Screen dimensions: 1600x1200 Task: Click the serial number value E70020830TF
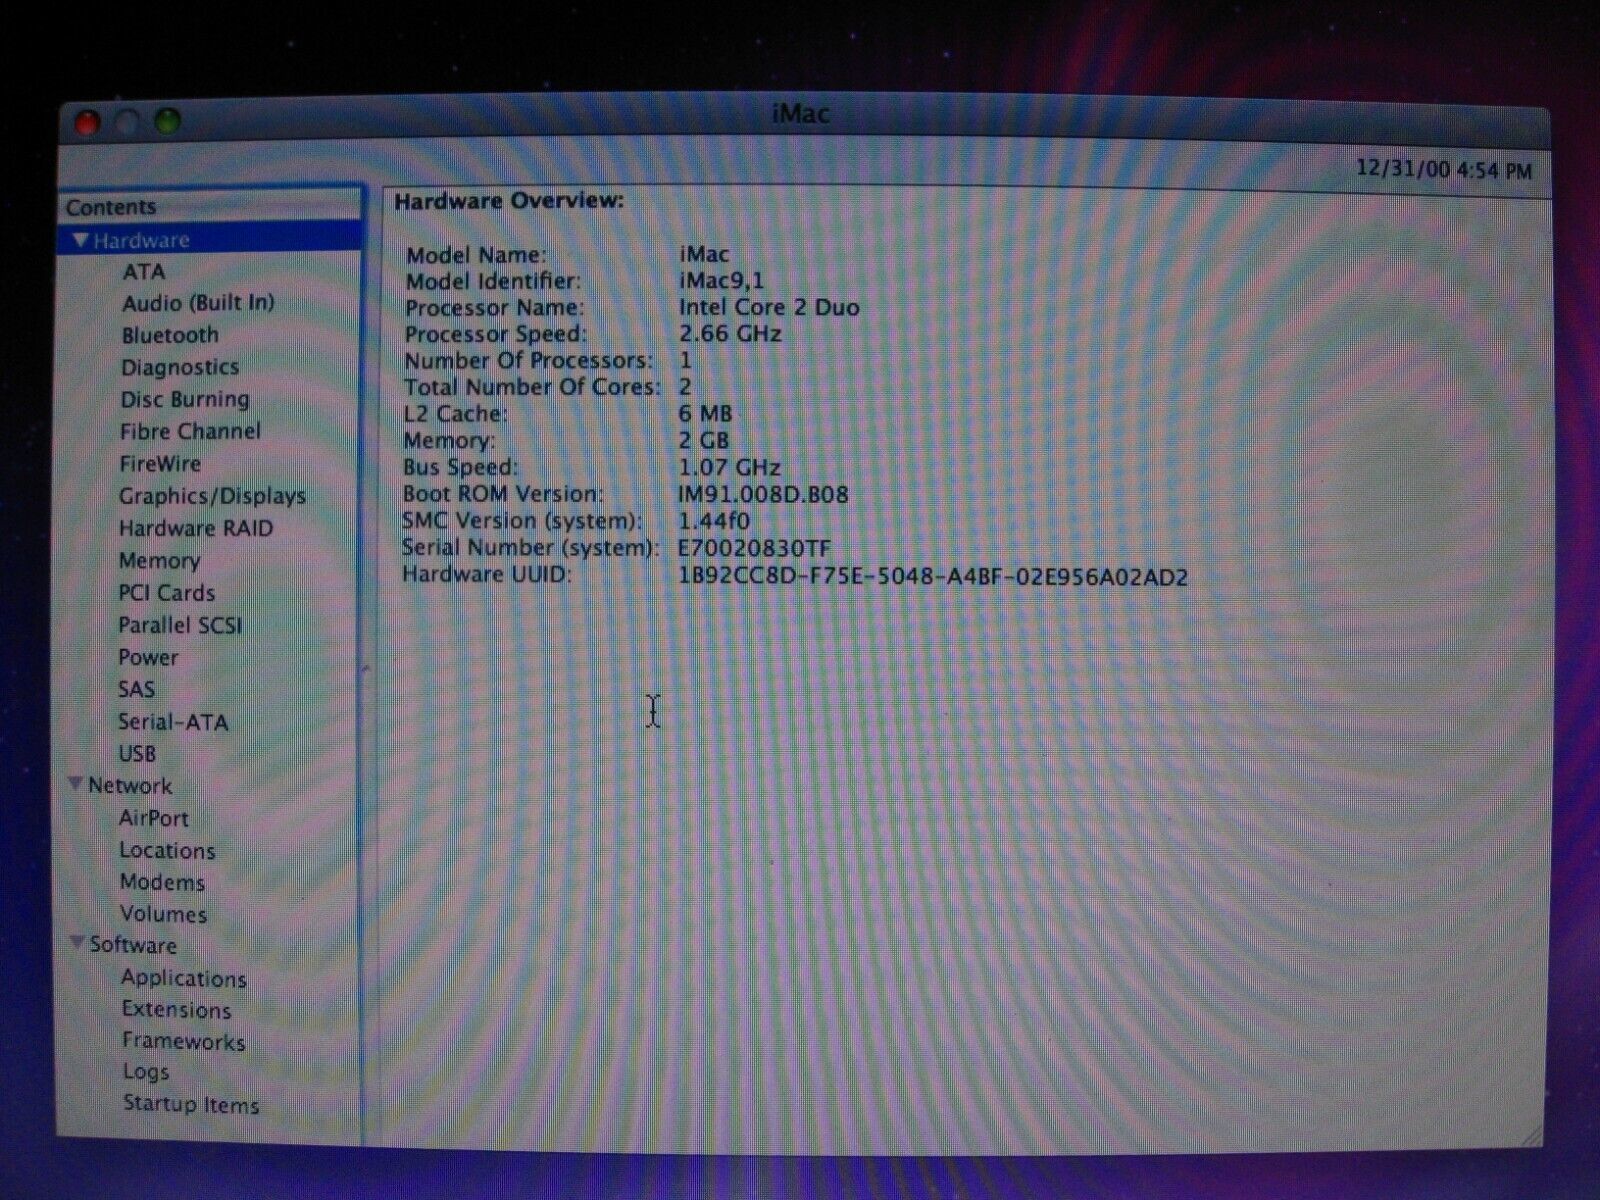[x=754, y=548]
